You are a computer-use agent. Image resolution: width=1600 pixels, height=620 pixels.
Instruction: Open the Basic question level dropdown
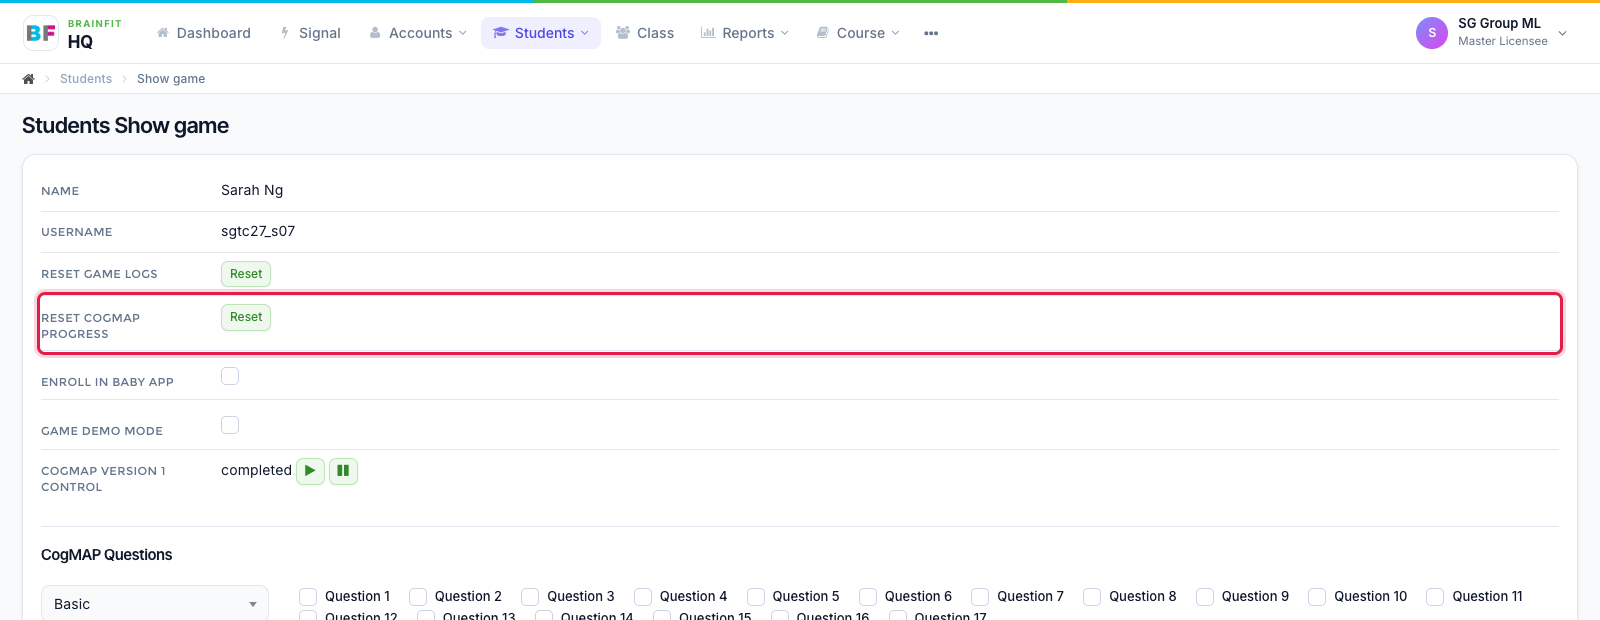click(x=155, y=603)
